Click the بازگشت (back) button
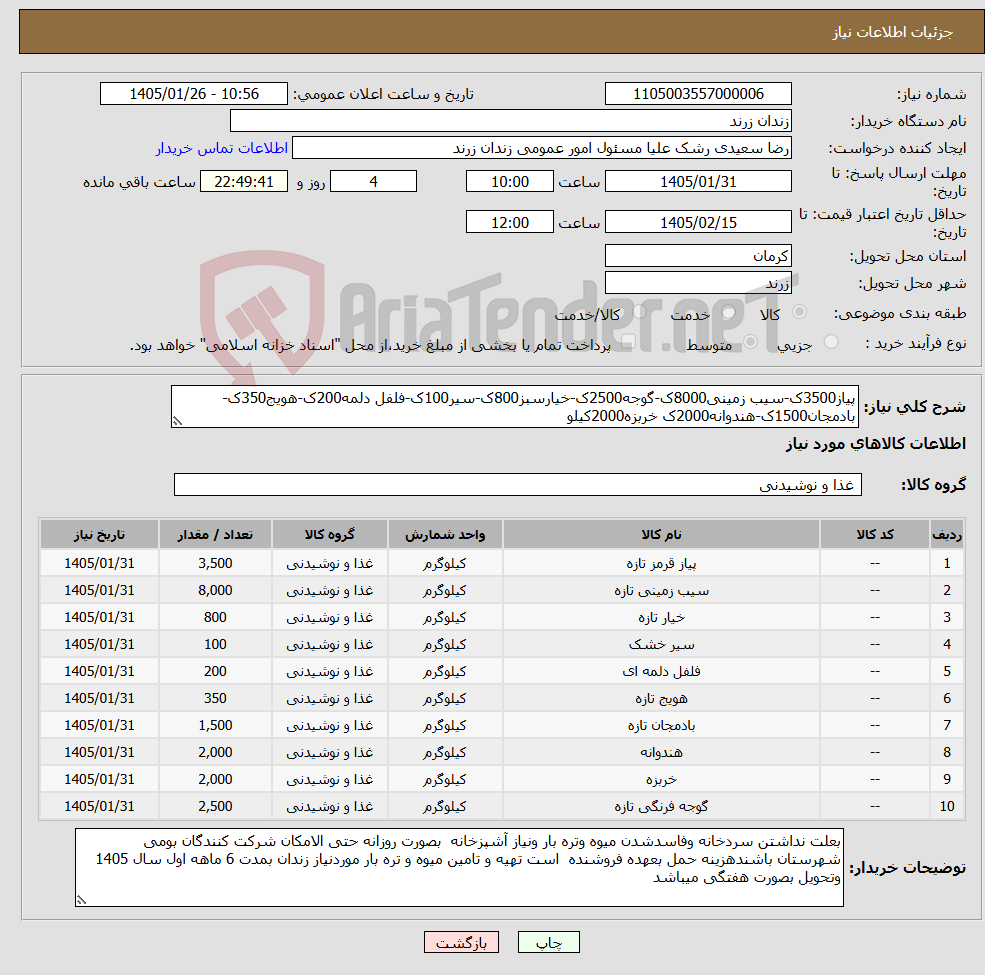 461,942
